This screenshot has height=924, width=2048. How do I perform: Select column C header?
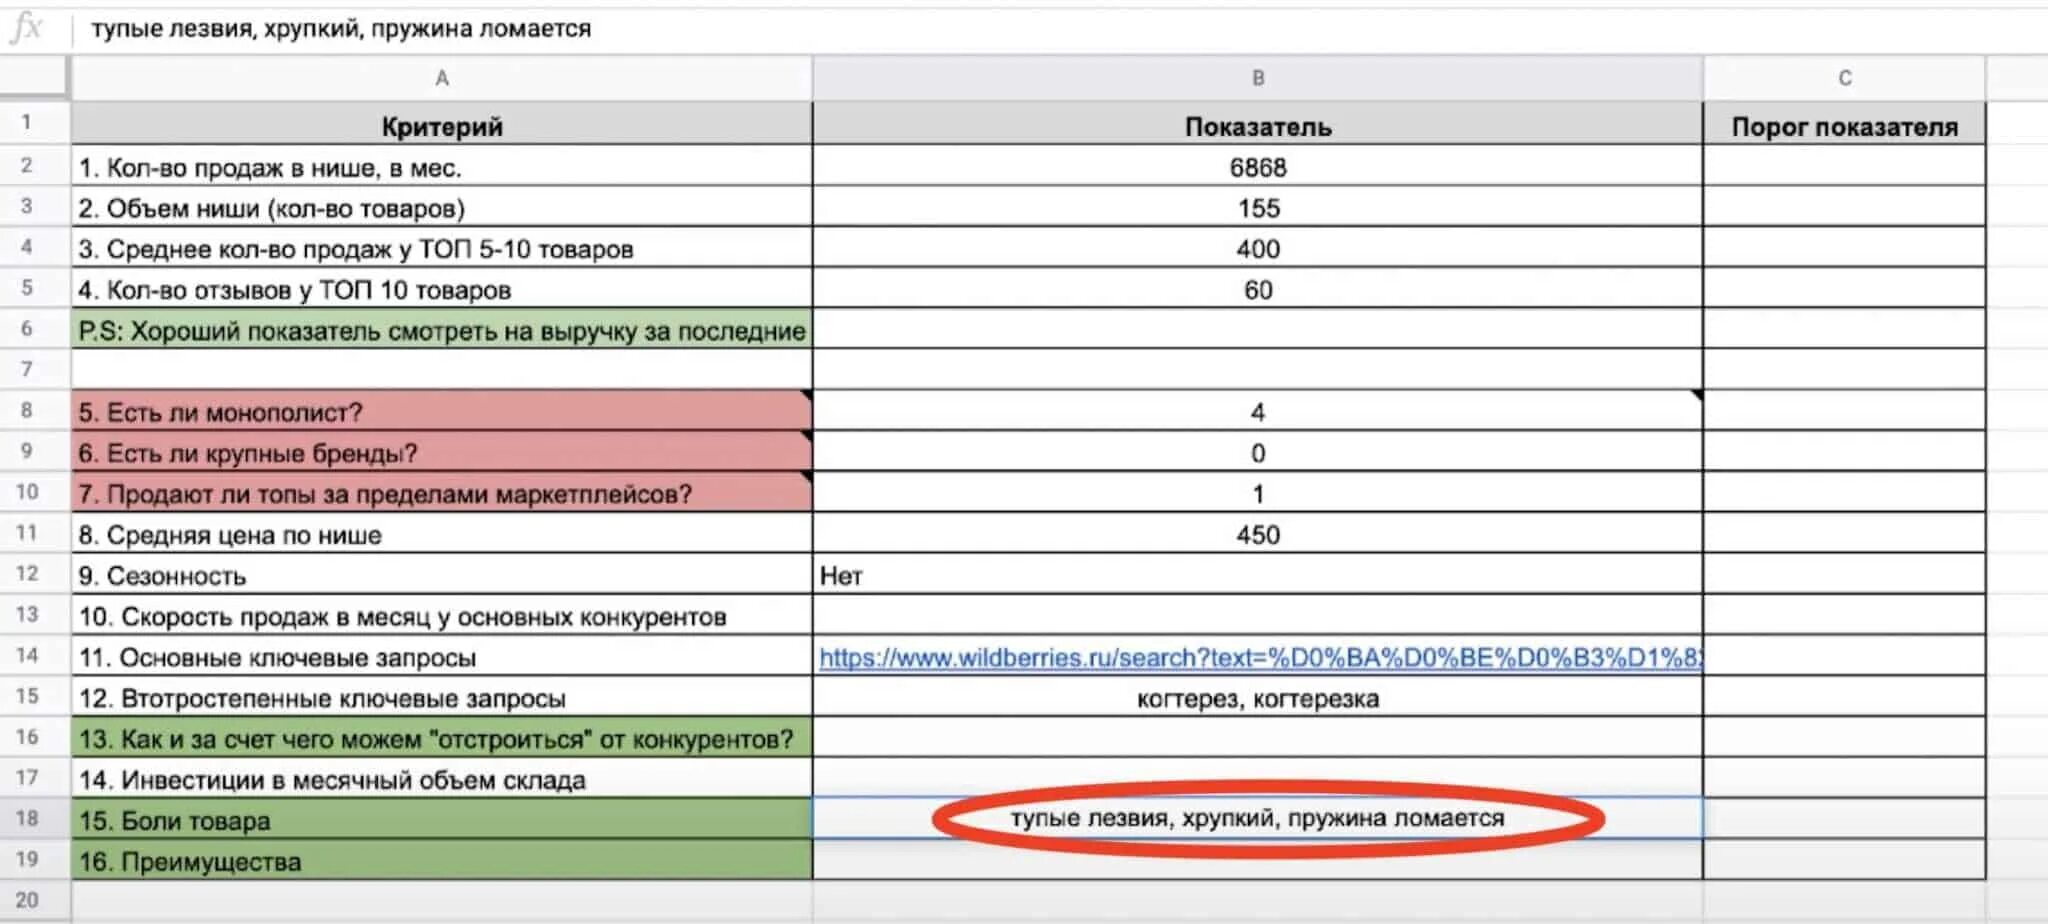tap(1844, 78)
